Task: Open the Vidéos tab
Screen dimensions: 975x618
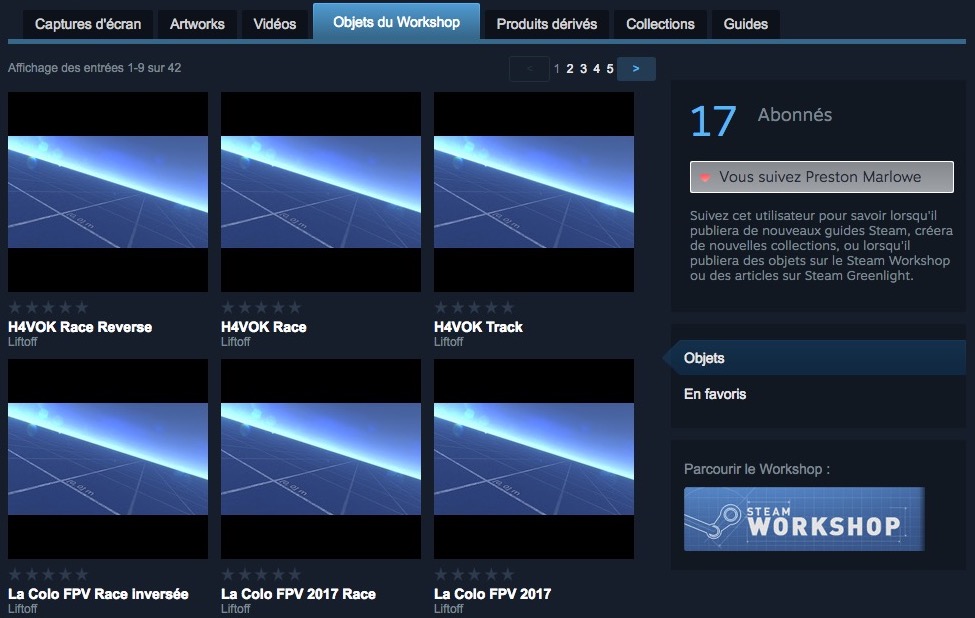Action: click(274, 24)
